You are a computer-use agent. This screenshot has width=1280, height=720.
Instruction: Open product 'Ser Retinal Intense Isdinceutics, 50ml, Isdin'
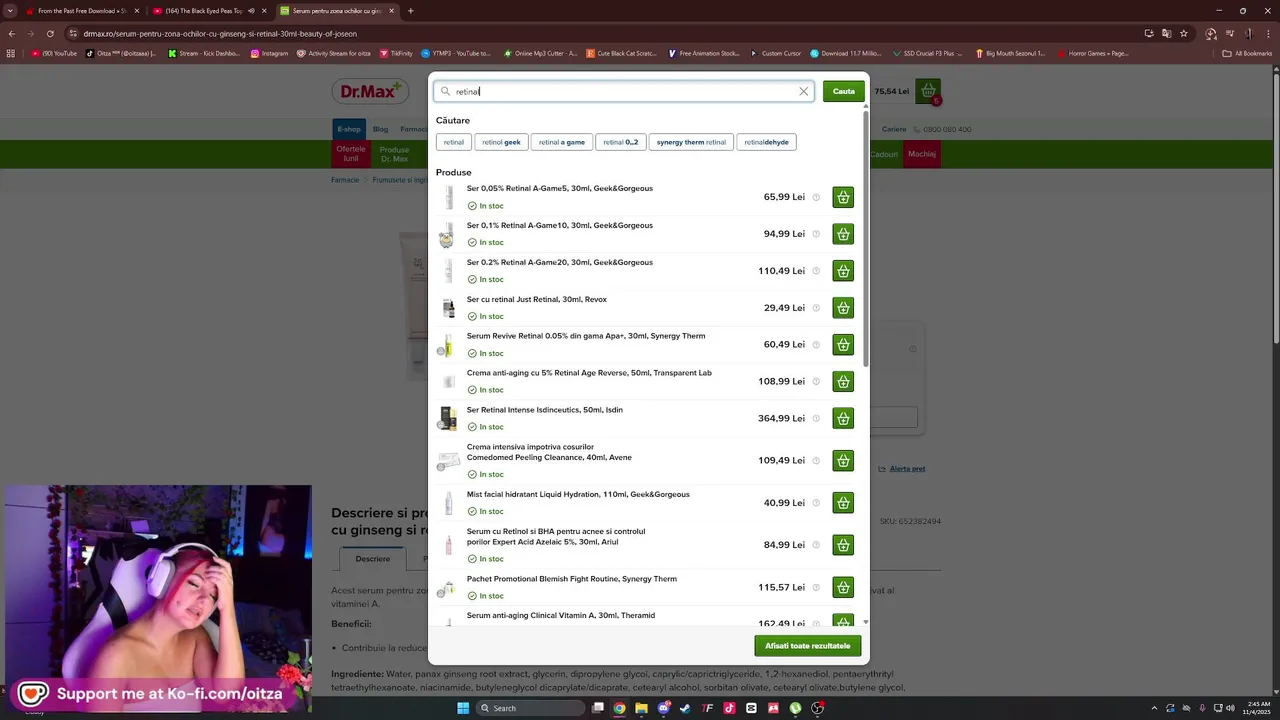(545, 410)
